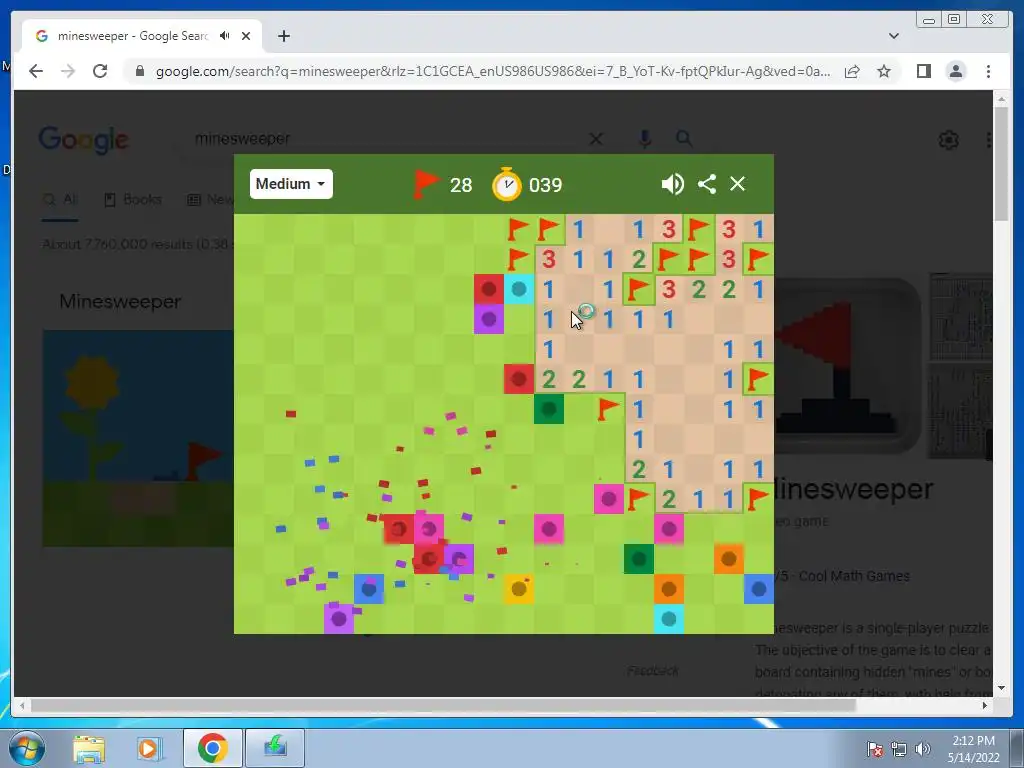The image size is (1024, 768).
Task: Reload the current Chrome page
Action: (100, 71)
